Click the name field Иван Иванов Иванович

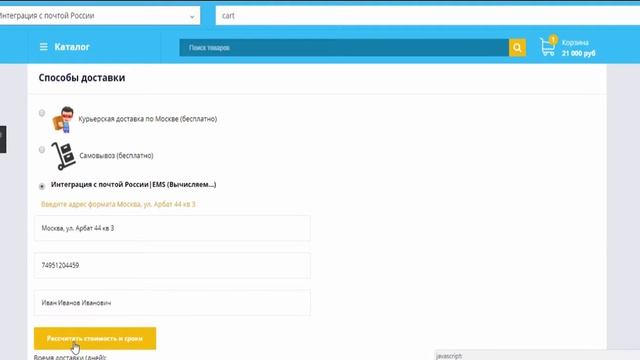pyautogui.click(x=172, y=303)
